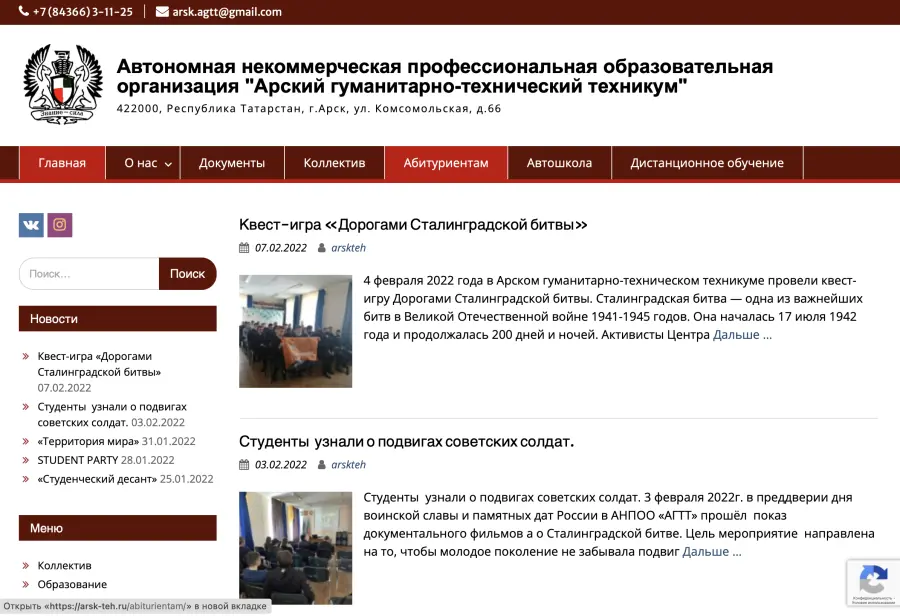Click the Поиск search button
This screenshot has height=616, width=900.
[188, 274]
